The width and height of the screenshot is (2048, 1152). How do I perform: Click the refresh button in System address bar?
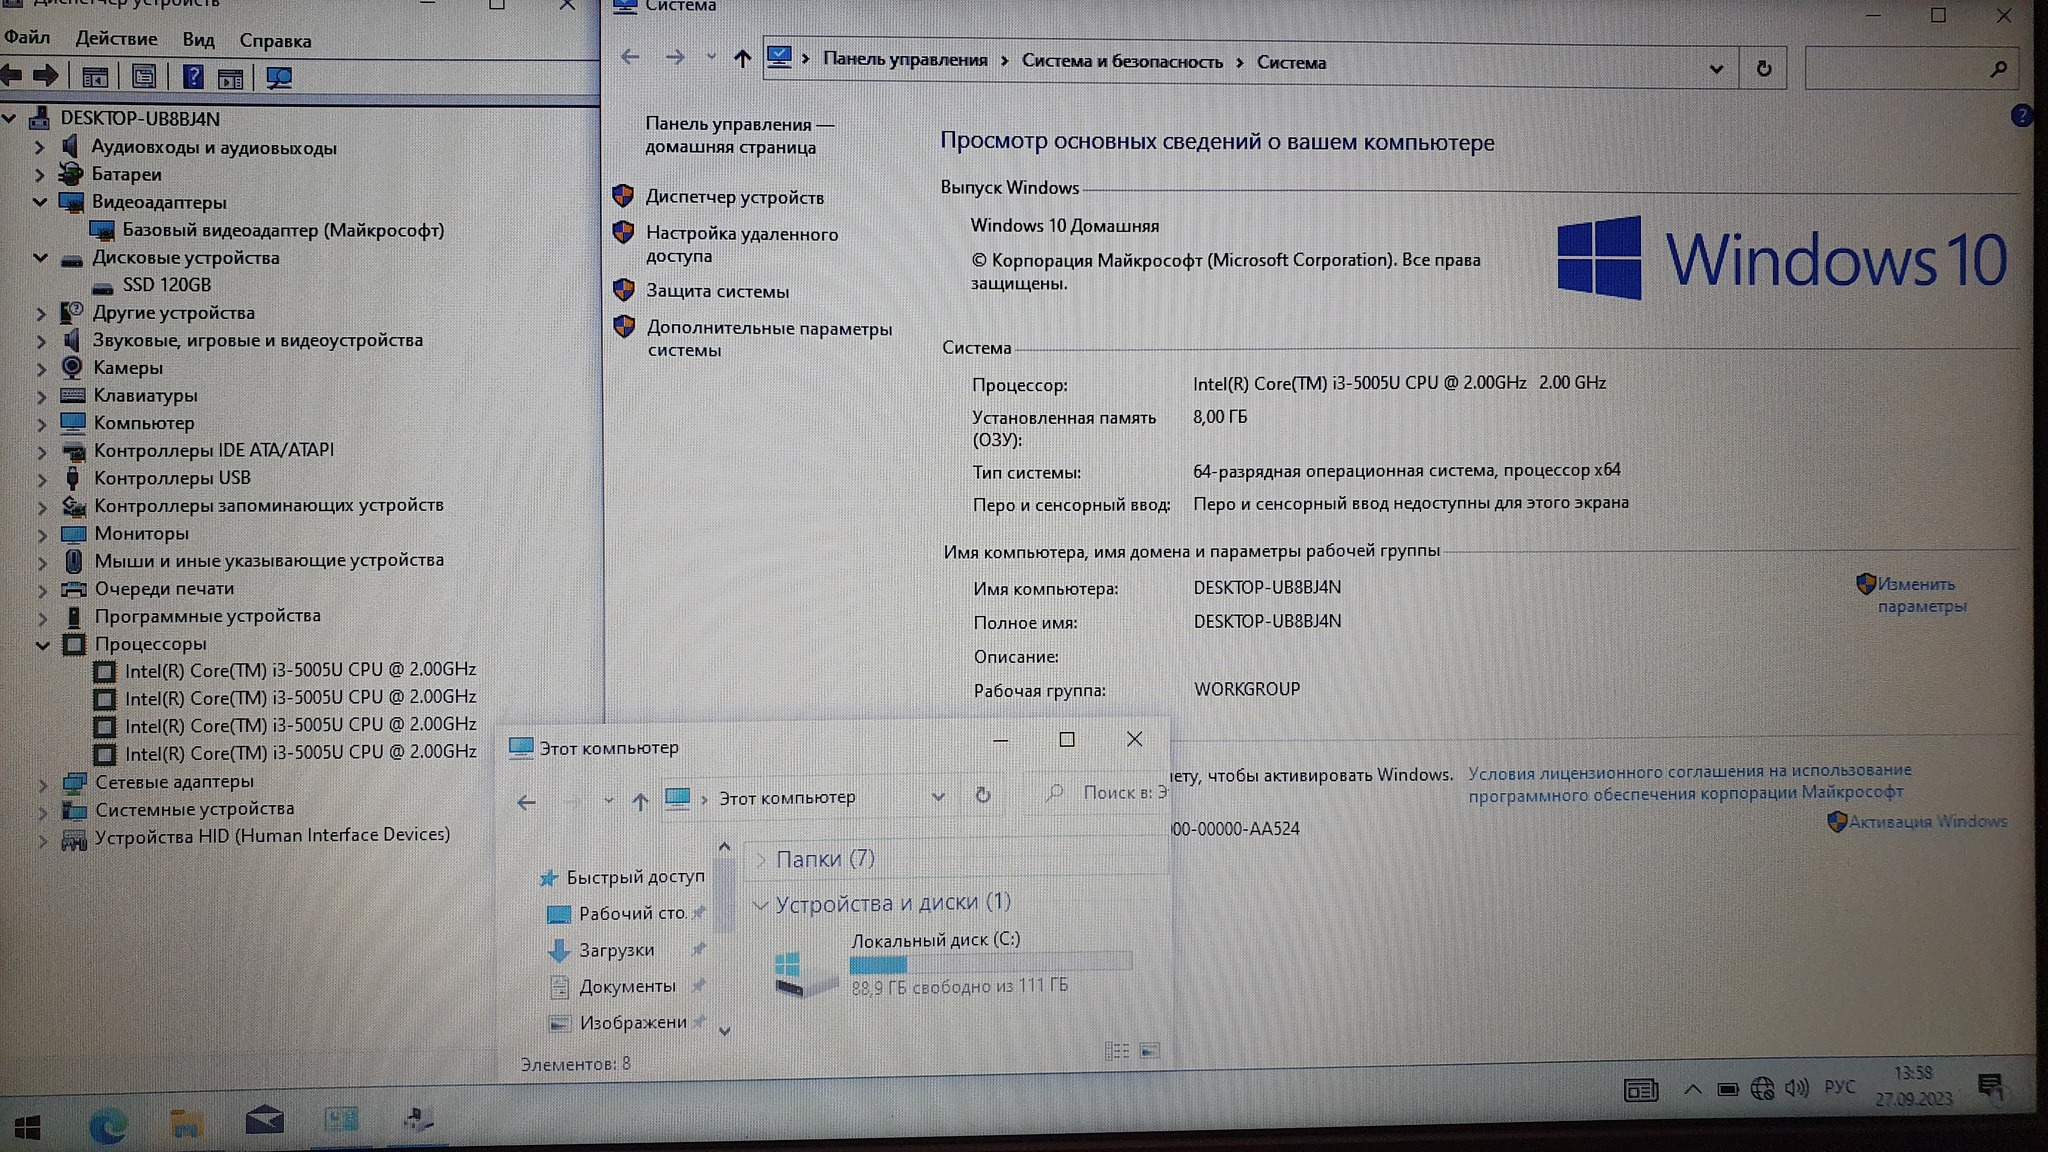pyautogui.click(x=1763, y=68)
